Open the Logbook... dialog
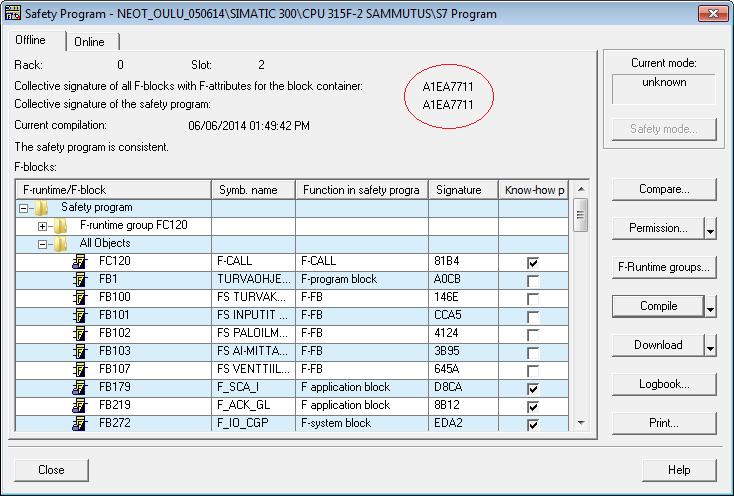 (x=664, y=385)
